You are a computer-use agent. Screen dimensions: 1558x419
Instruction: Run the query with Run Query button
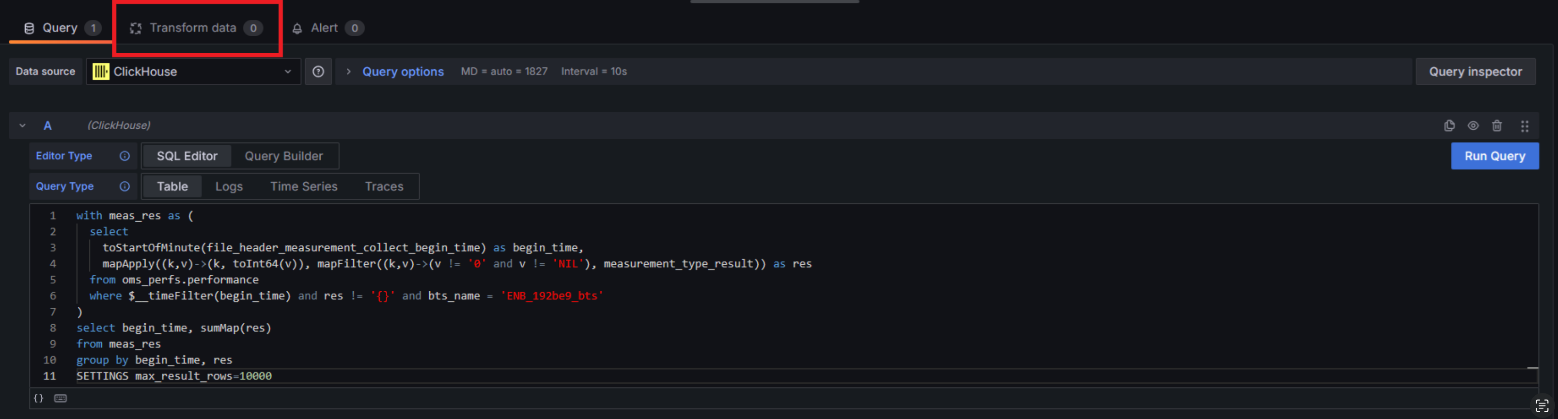(1494, 156)
